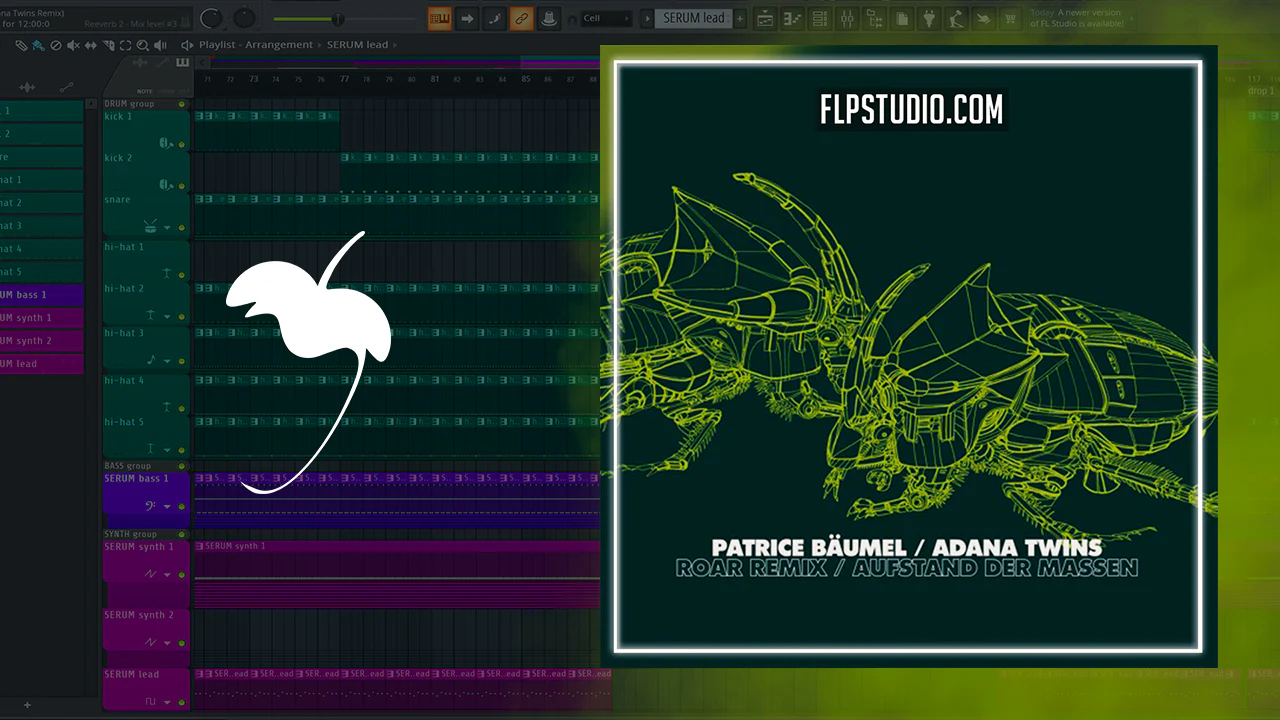
Task: Open the Piano roll icon
Action: pos(792,18)
